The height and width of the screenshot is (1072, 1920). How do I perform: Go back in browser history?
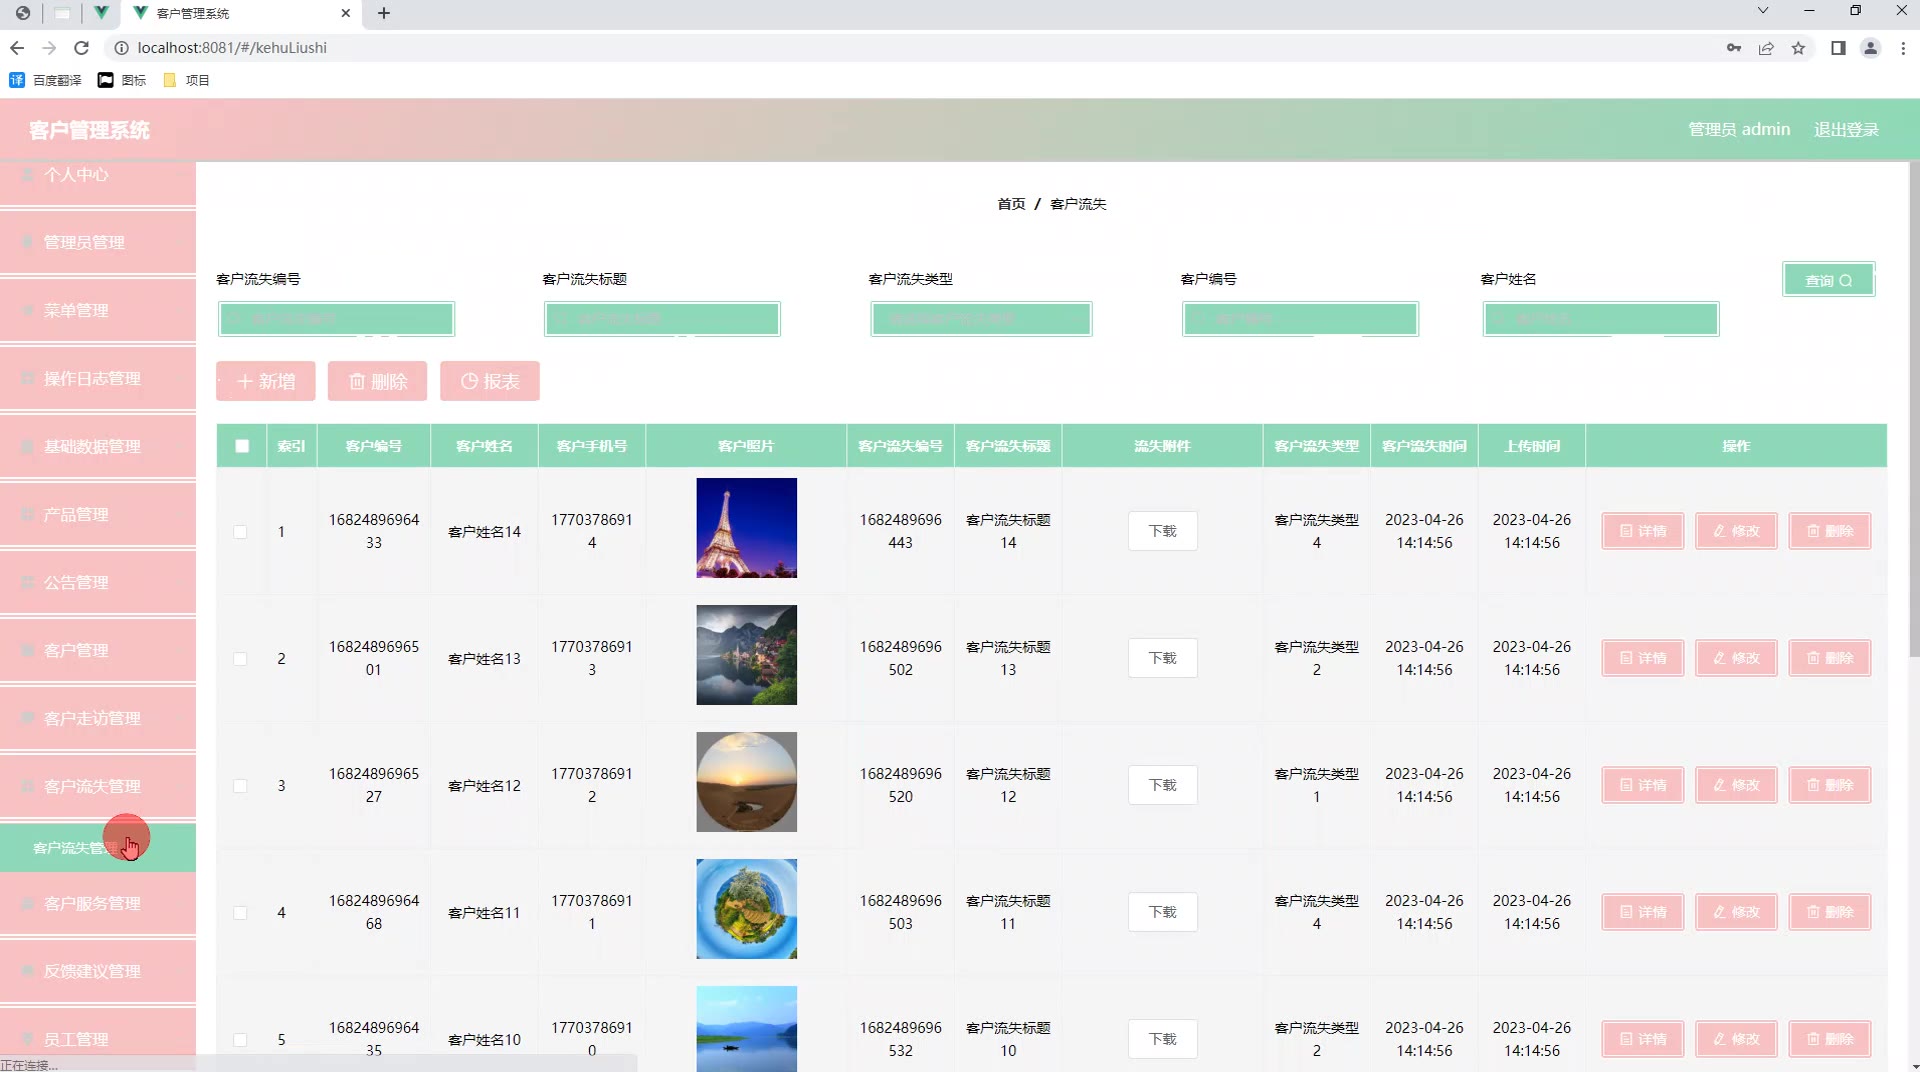[17, 48]
